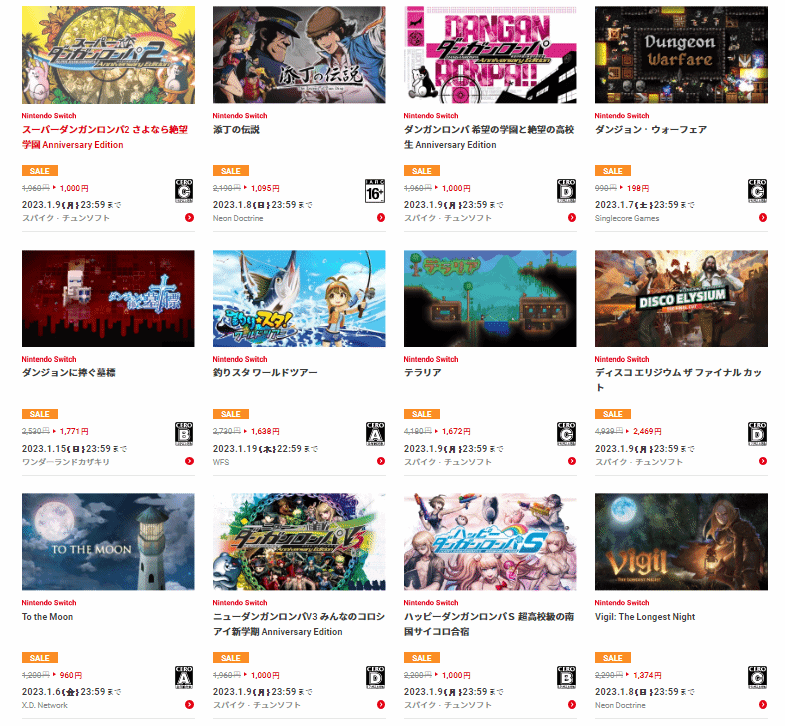Click SALE badge on ハッピーダンガンロンパS card
Screen dimensions: 785x726
(x=422, y=658)
